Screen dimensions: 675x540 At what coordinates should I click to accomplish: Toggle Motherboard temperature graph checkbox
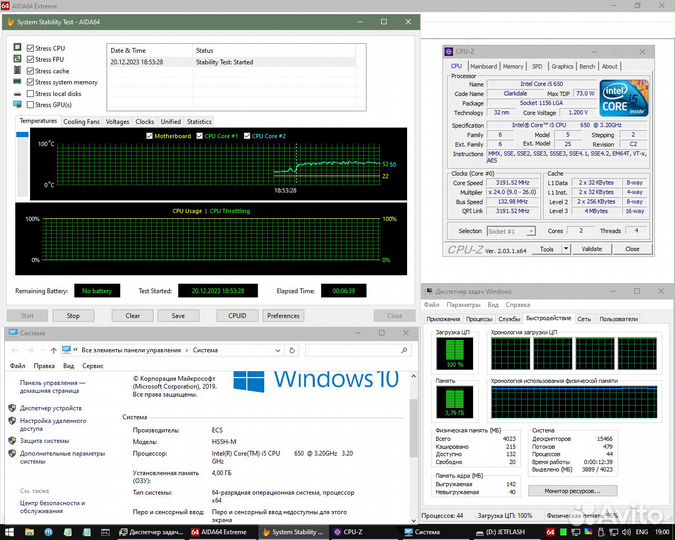[149, 136]
